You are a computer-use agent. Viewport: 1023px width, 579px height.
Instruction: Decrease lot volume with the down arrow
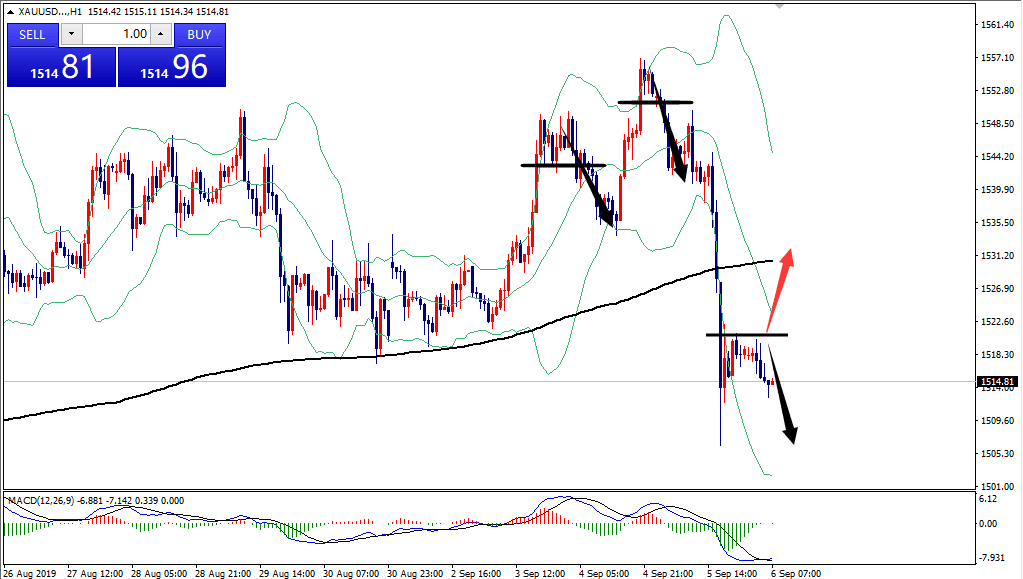pos(71,35)
